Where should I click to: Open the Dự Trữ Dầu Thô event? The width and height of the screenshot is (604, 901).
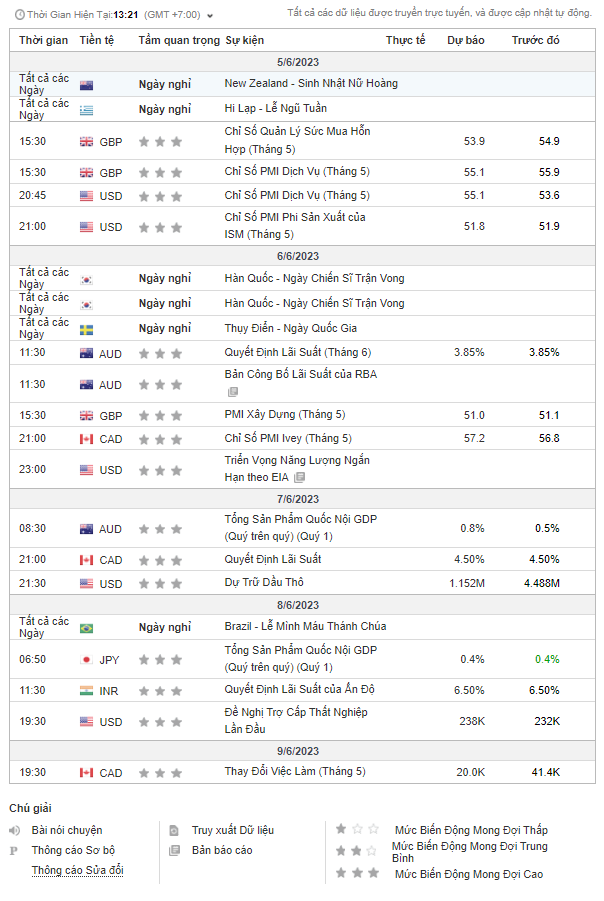(x=264, y=583)
